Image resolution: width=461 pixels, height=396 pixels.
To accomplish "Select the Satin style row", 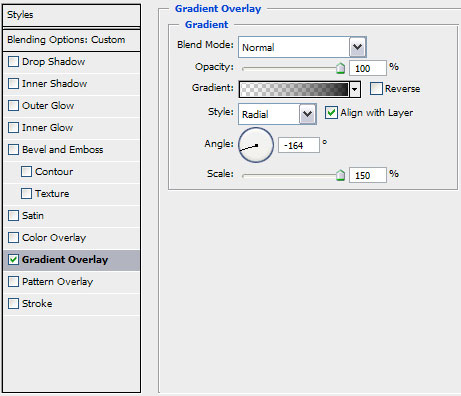I will (72, 216).
